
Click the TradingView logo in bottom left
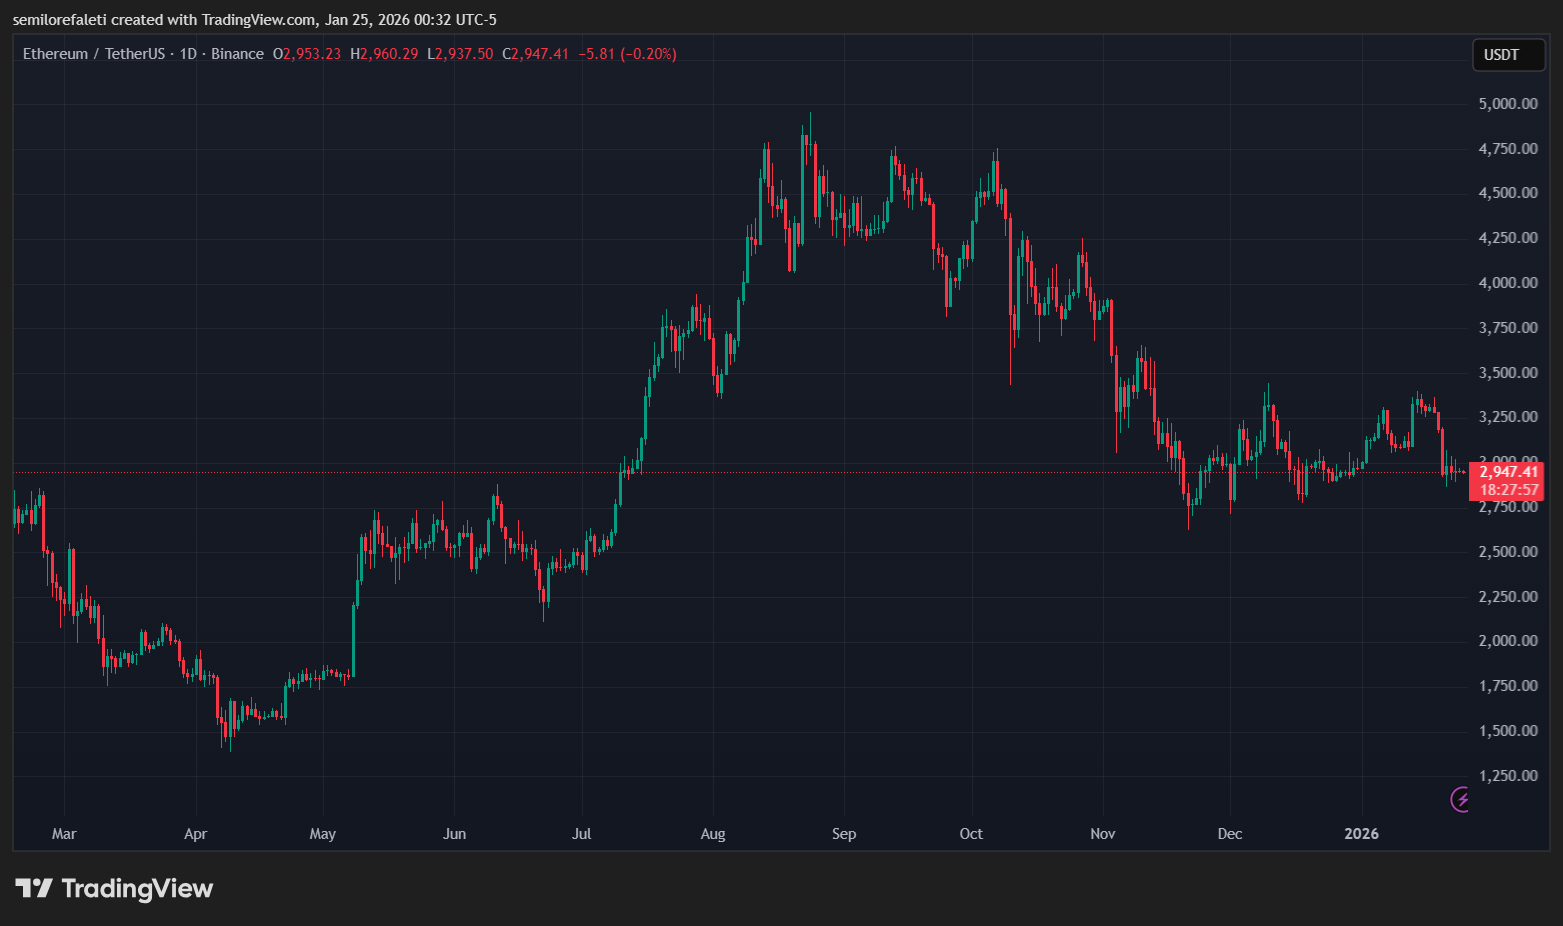click(x=113, y=888)
